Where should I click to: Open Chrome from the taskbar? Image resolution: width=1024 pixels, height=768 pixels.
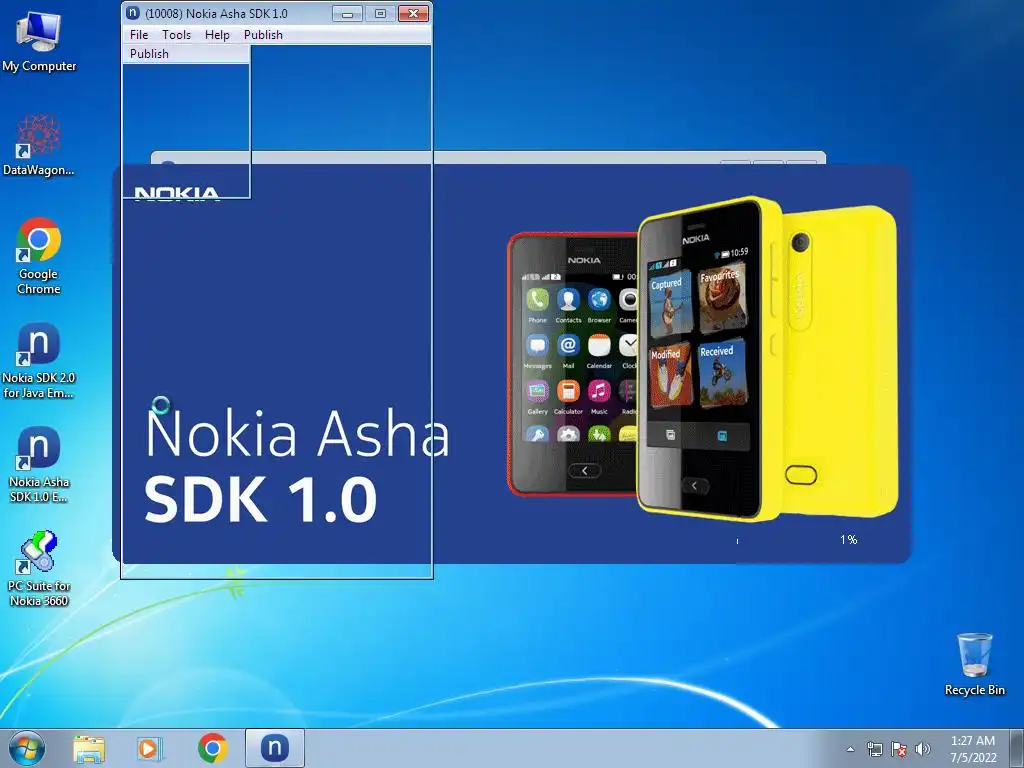212,748
